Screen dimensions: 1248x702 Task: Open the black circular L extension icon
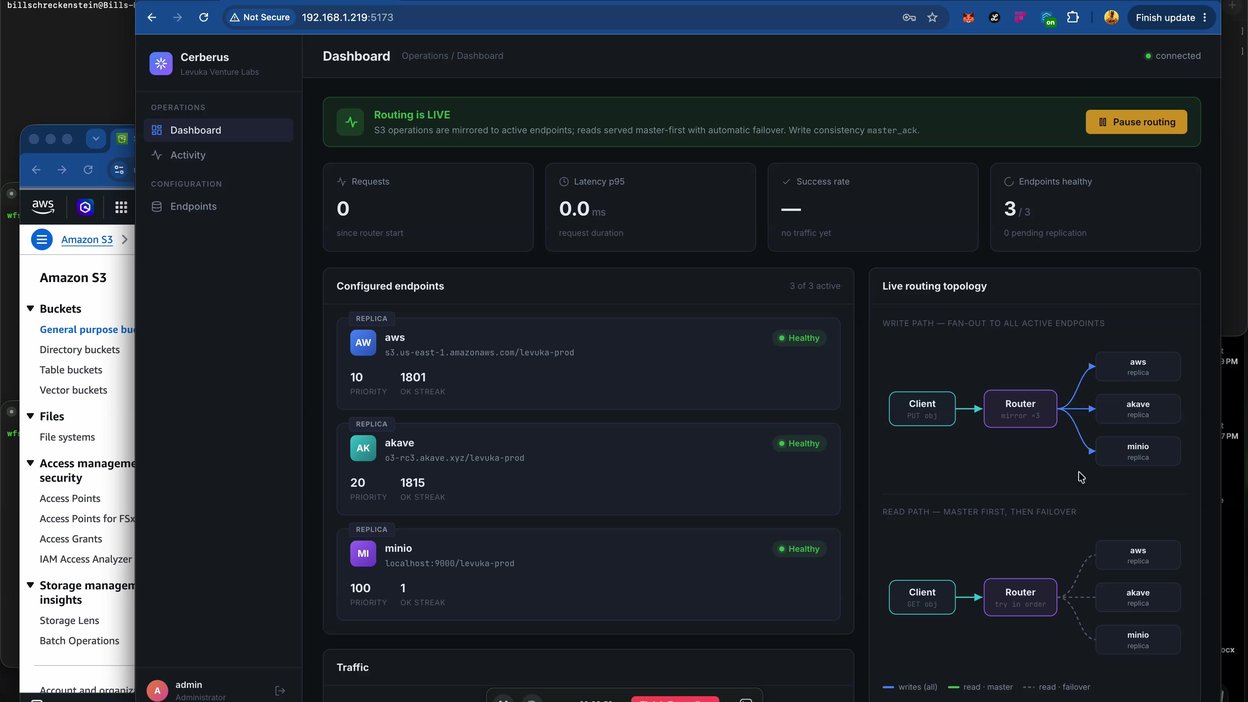(x=994, y=17)
